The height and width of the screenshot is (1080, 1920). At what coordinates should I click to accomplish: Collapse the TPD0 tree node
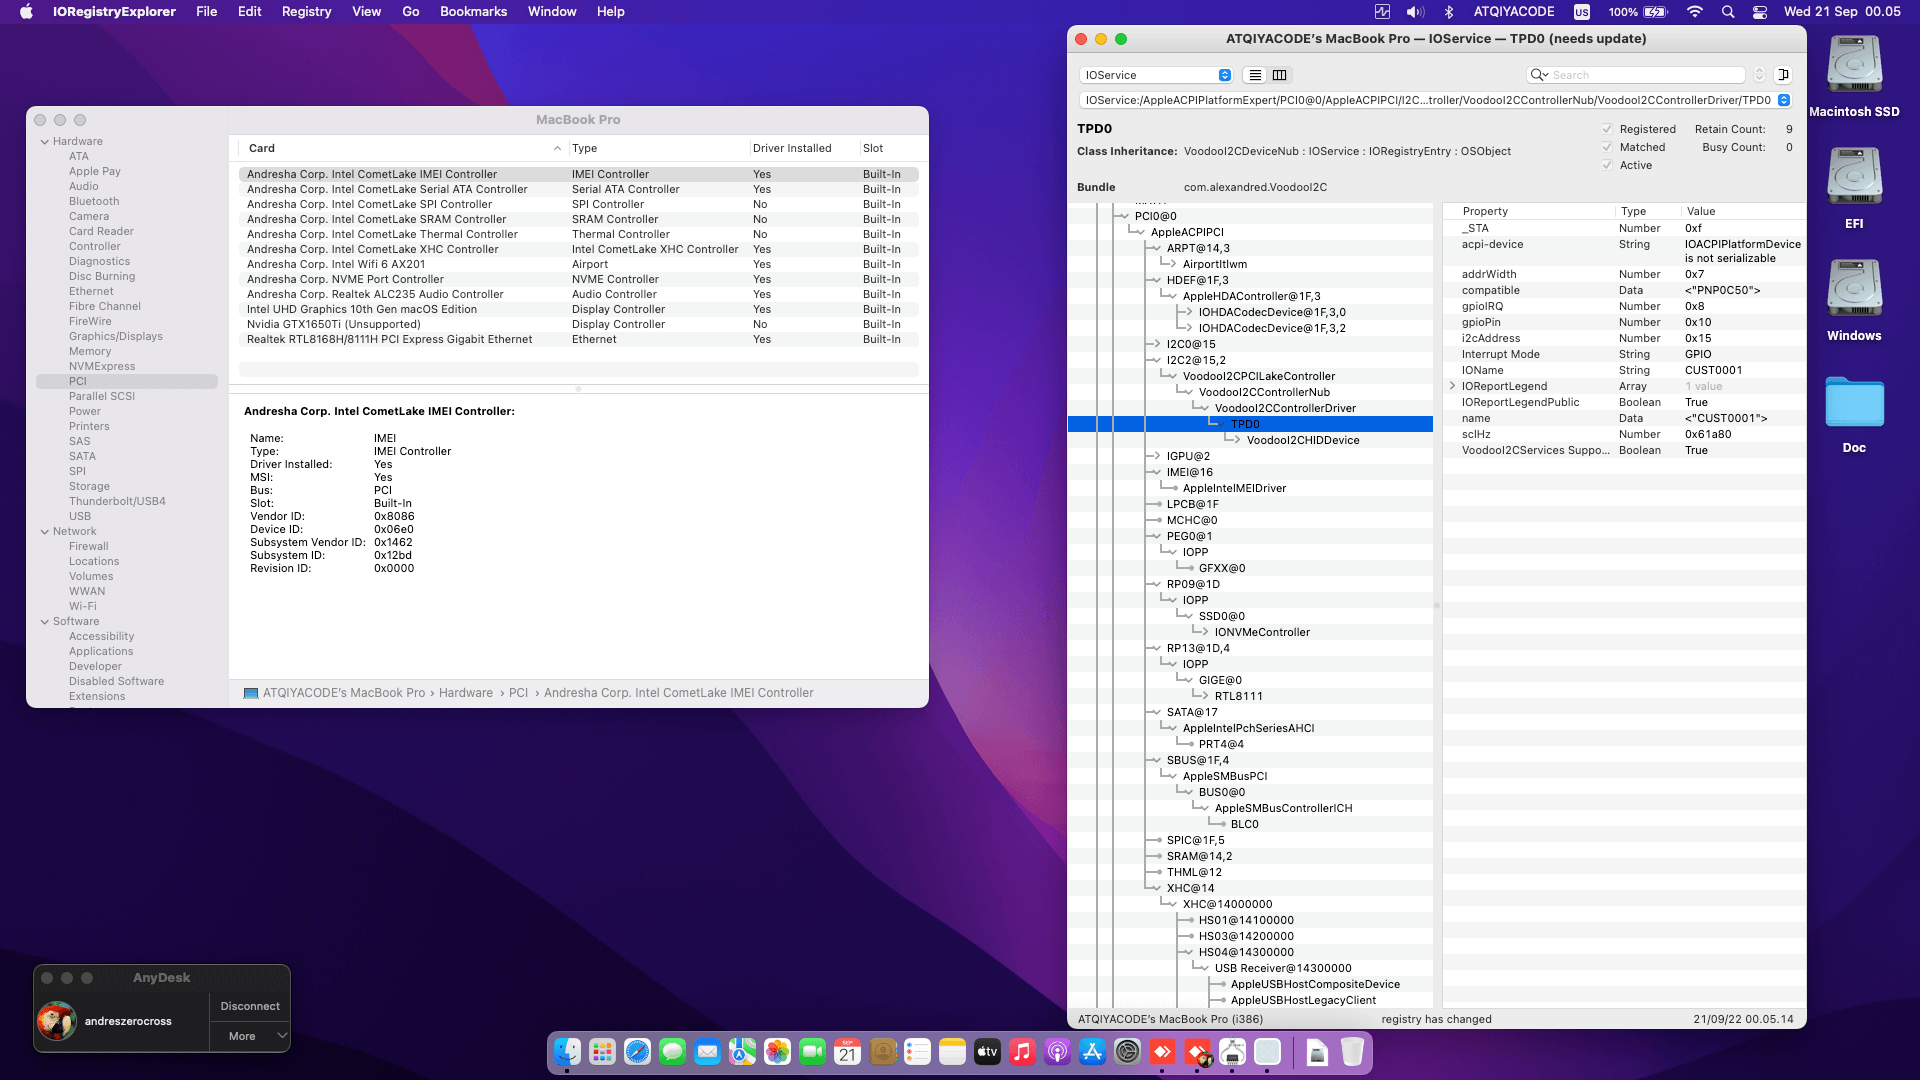pyautogui.click(x=1220, y=424)
